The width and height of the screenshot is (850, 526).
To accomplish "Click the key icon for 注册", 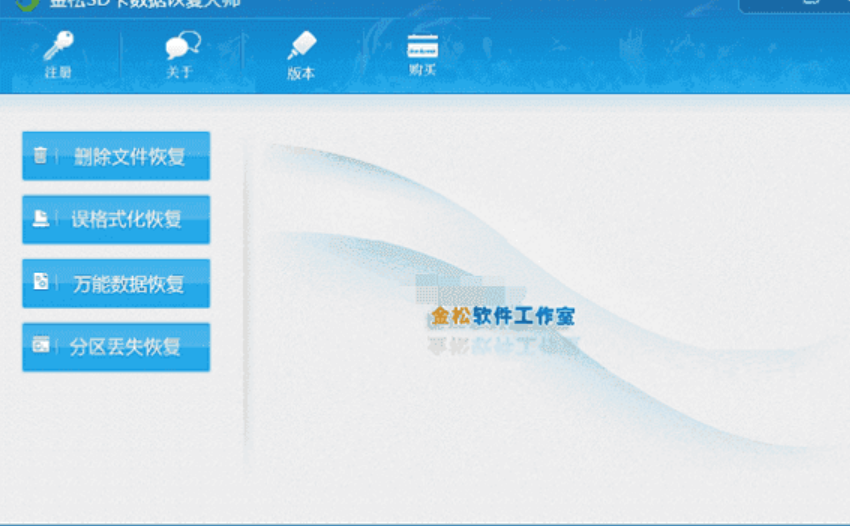I will click(x=58, y=46).
